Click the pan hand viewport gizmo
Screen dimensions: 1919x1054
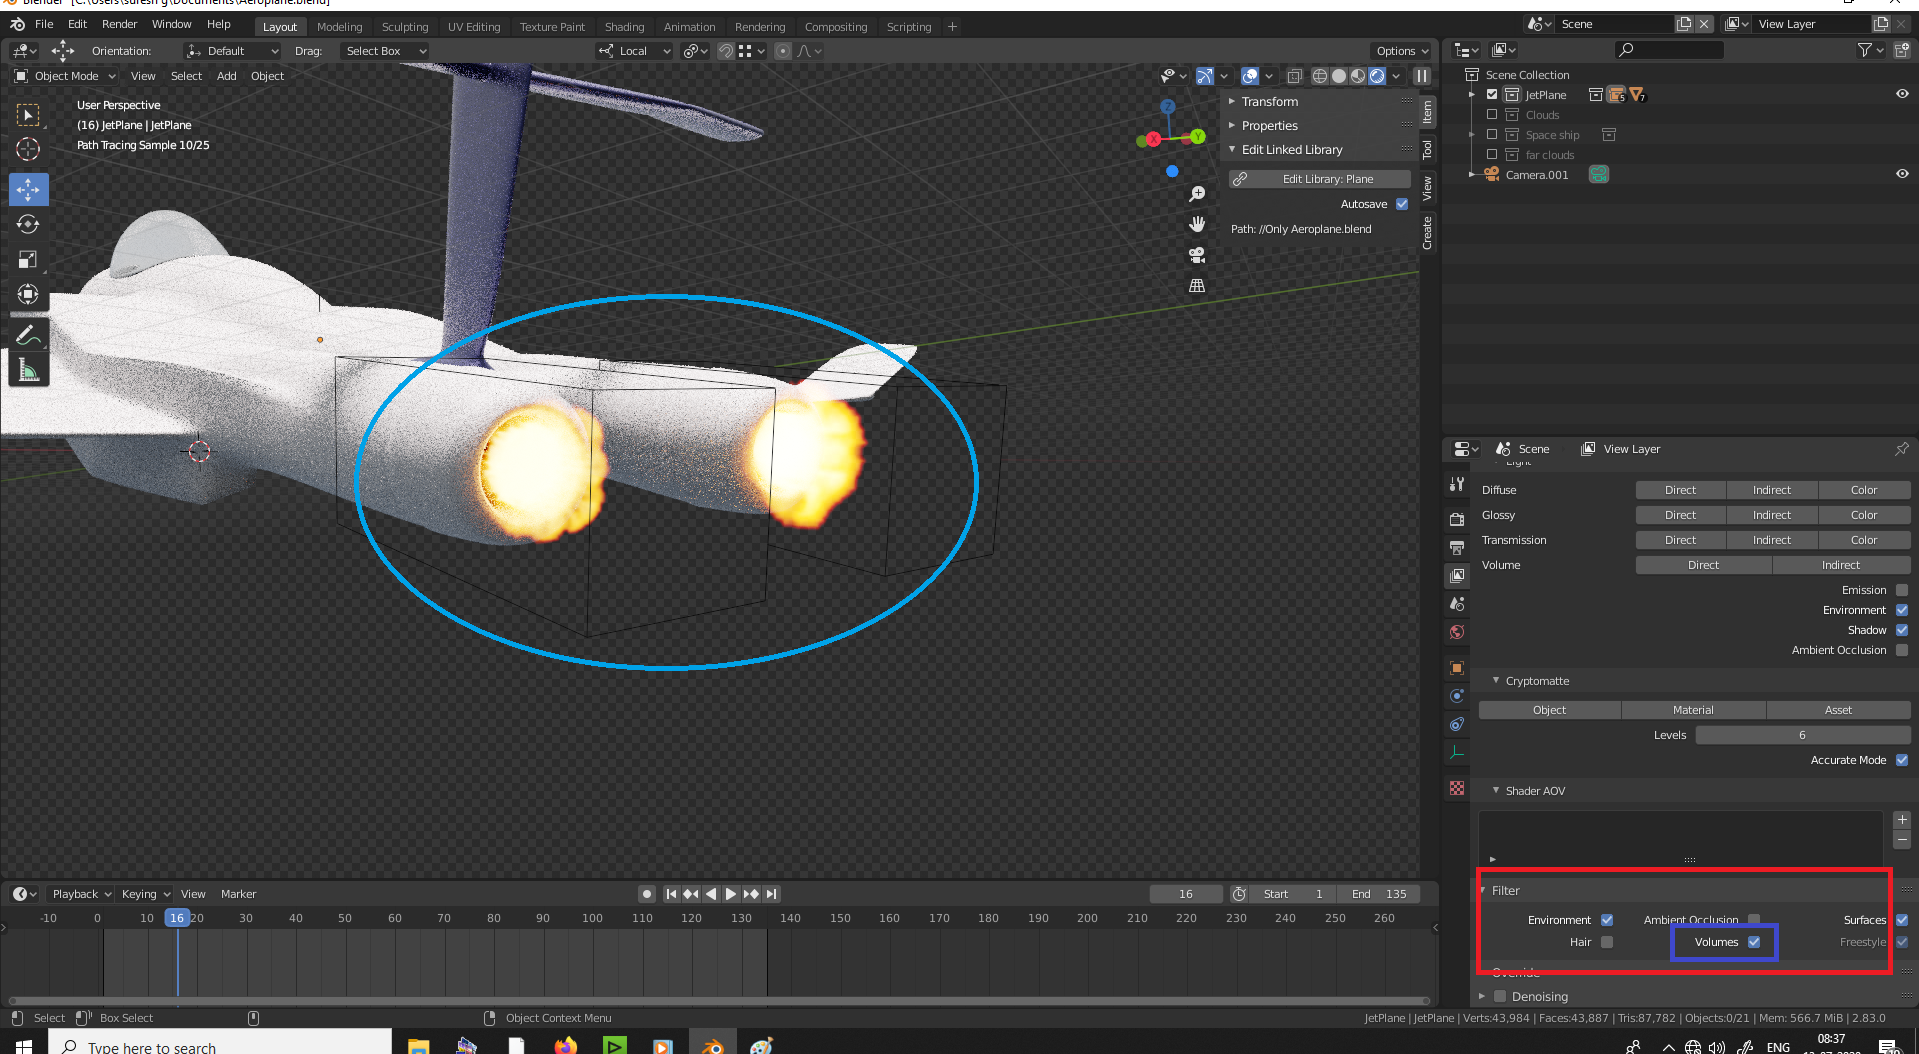(1196, 224)
